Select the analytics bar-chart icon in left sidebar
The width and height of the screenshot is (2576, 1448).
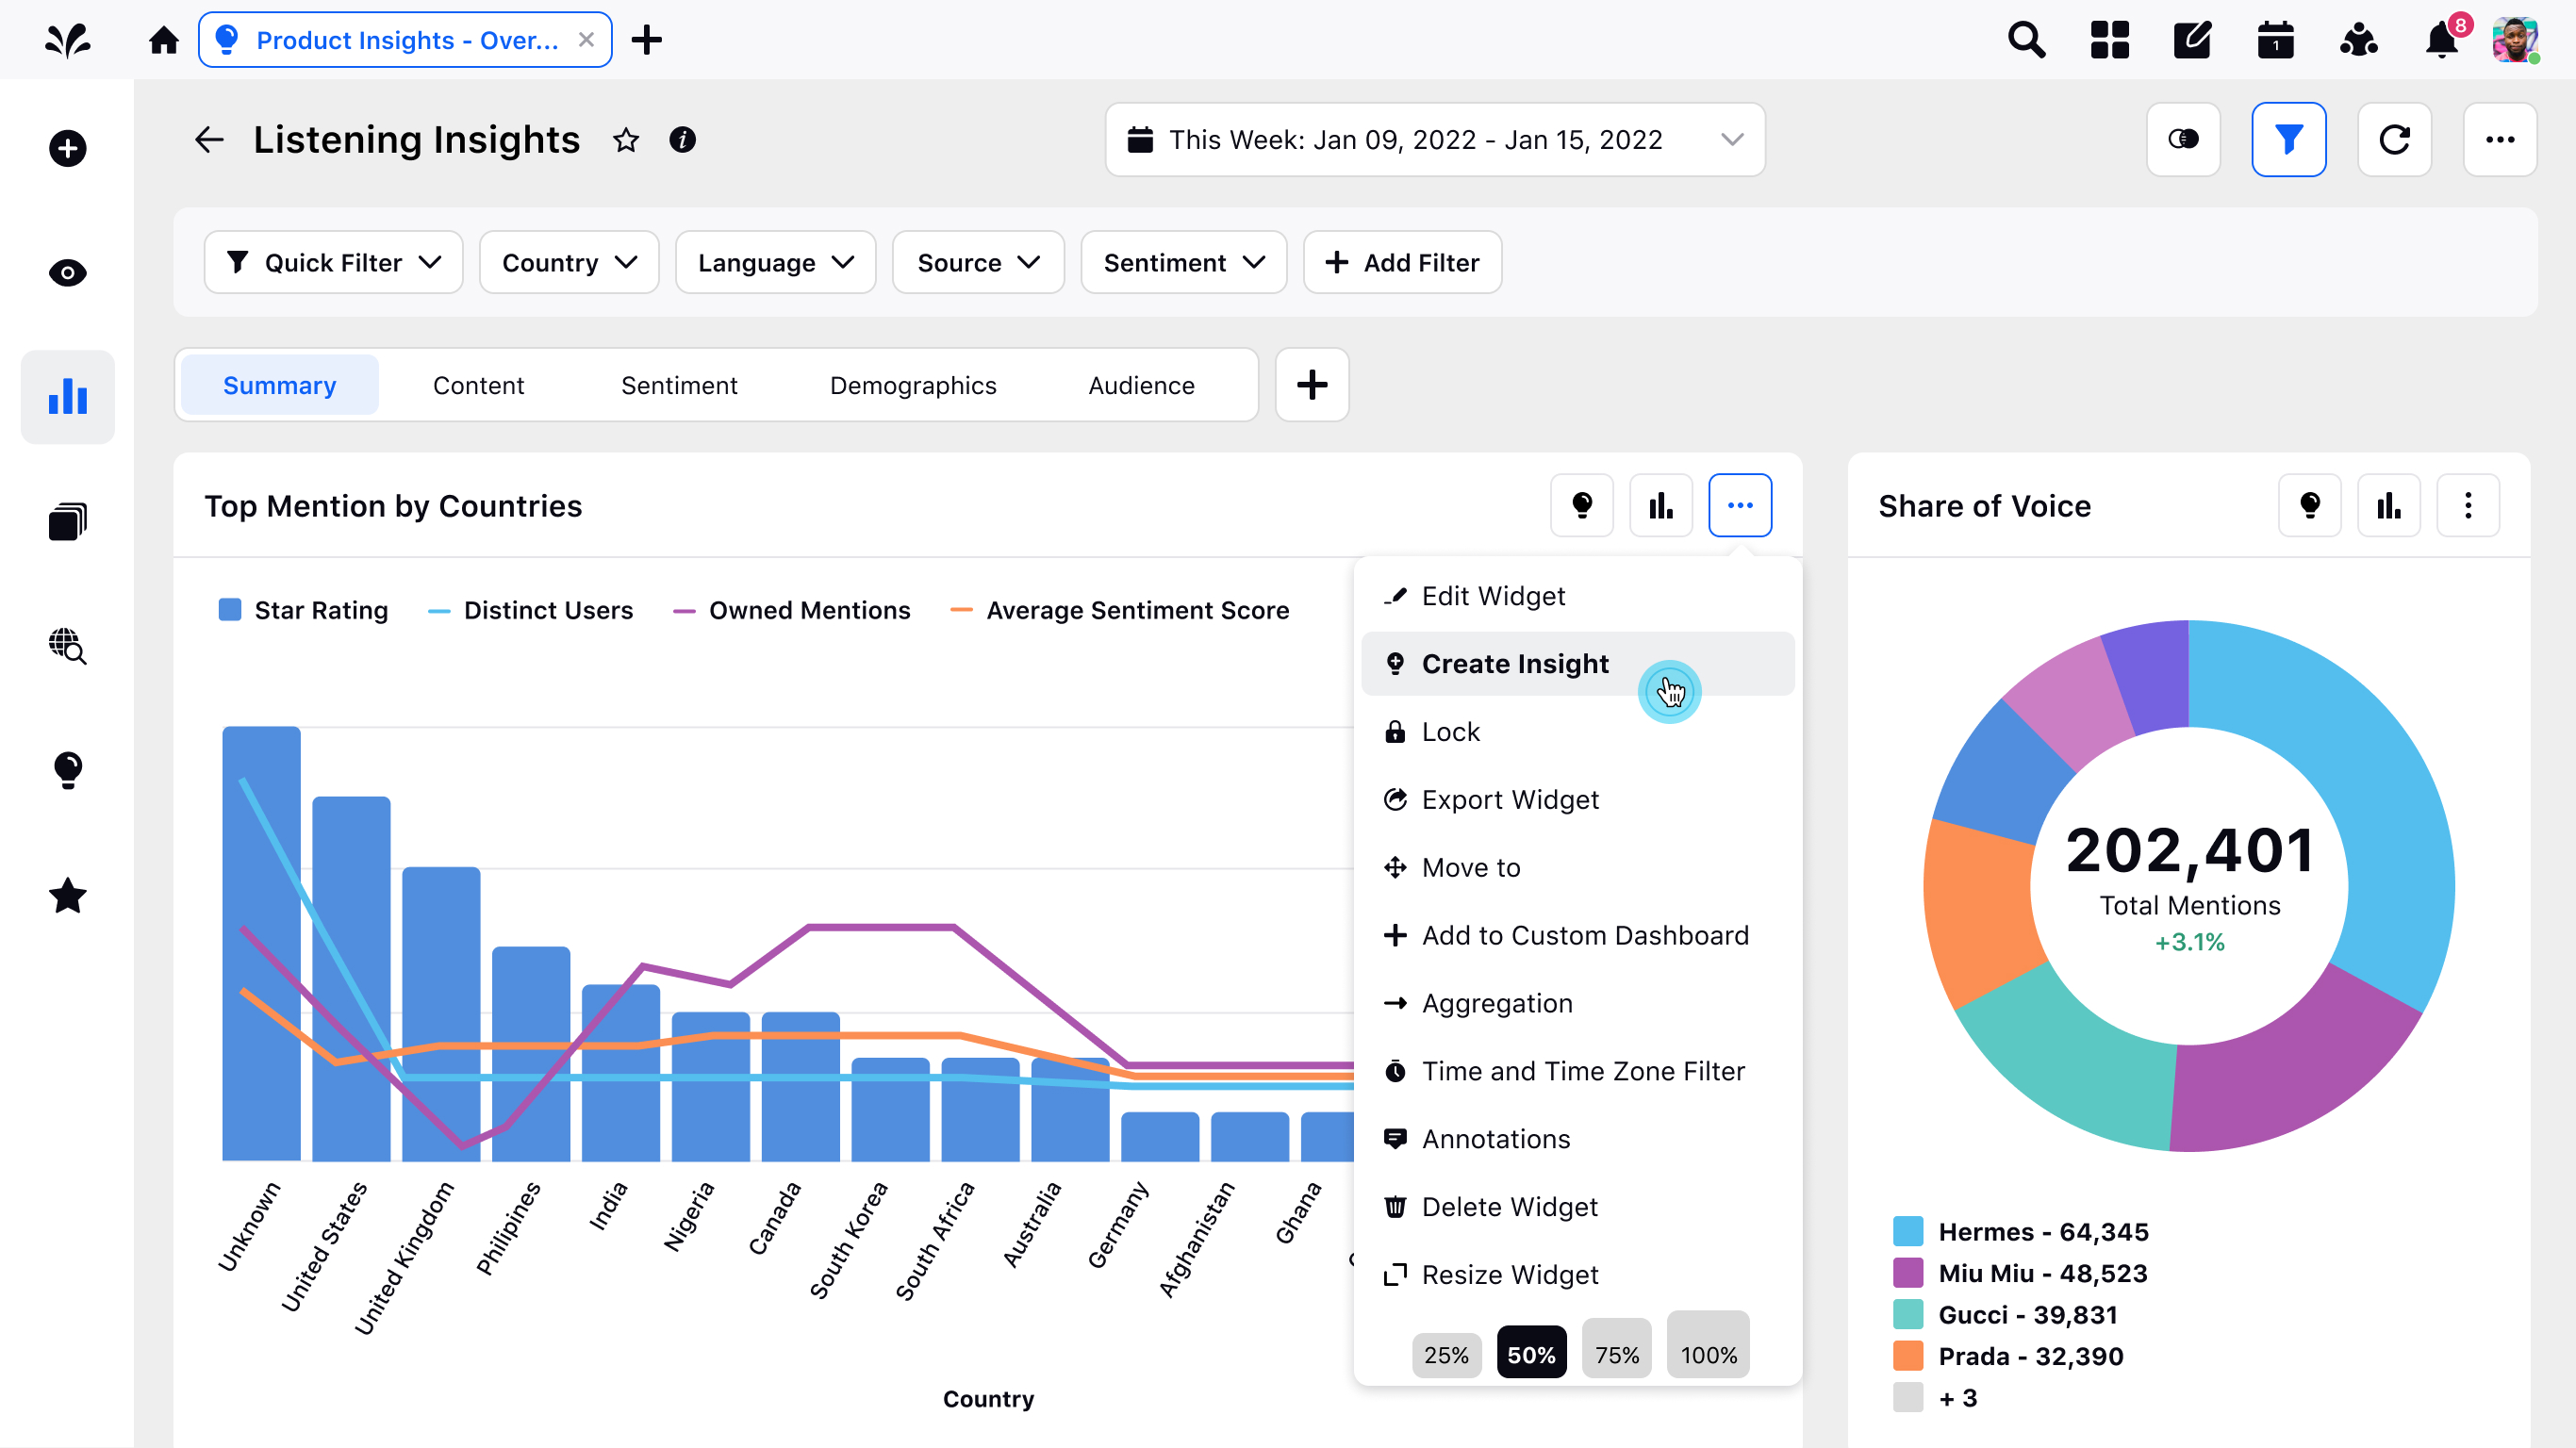(x=66, y=396)
